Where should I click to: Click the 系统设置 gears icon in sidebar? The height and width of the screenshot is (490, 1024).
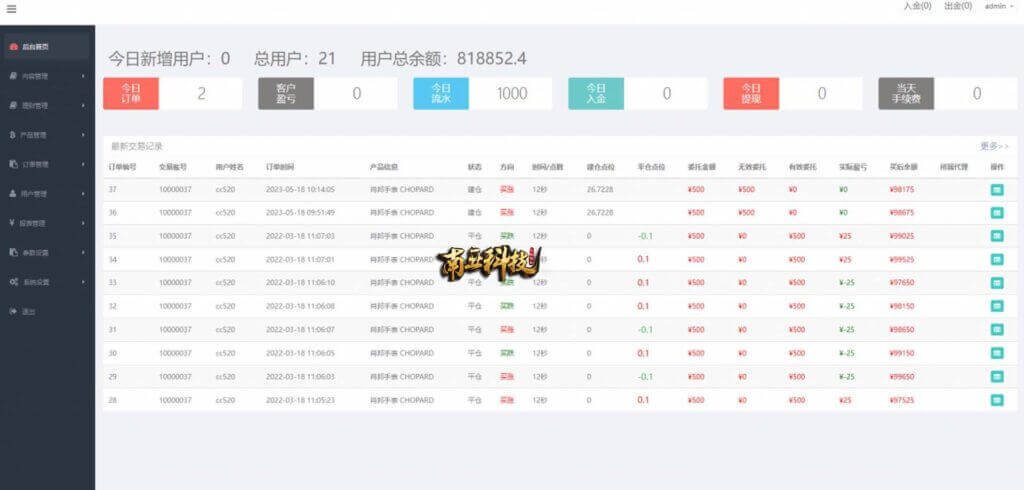[x=12, y=282]
